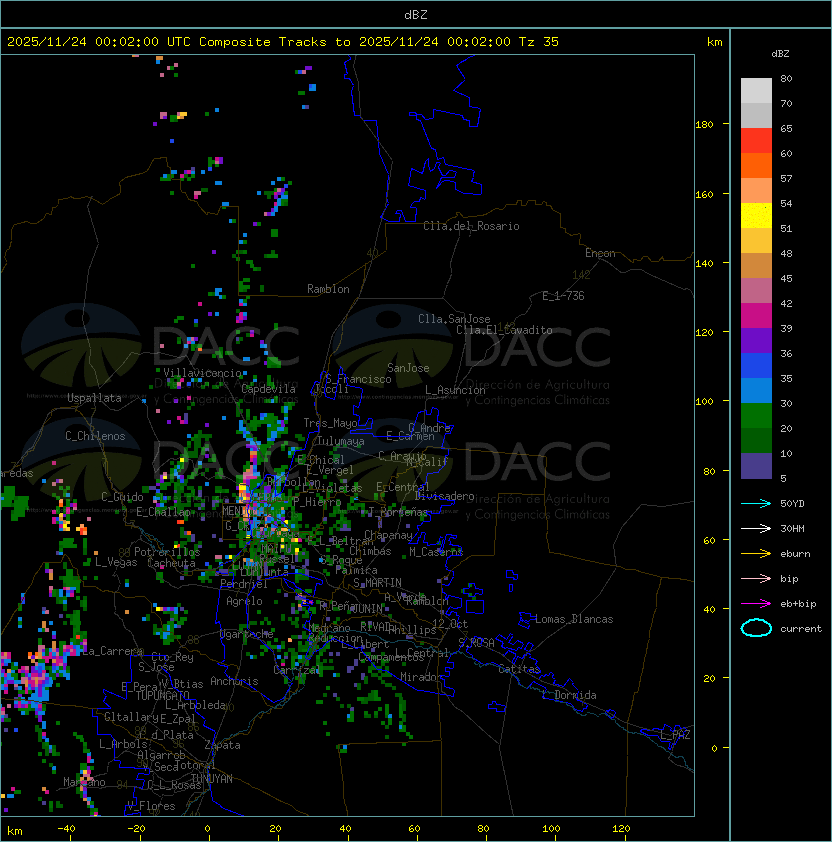Select the red 60-65 dBZ swatch

[x=756, y=141]
